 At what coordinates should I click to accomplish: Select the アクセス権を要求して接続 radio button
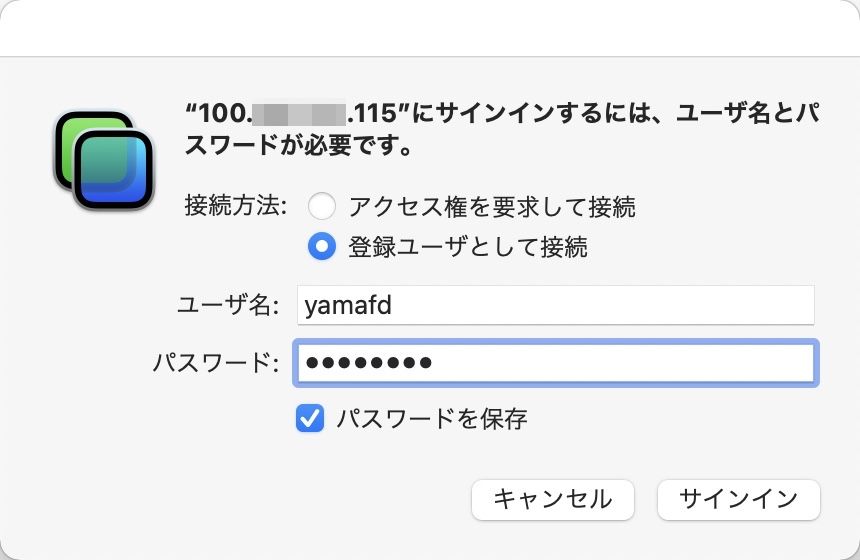pos(321,206)
